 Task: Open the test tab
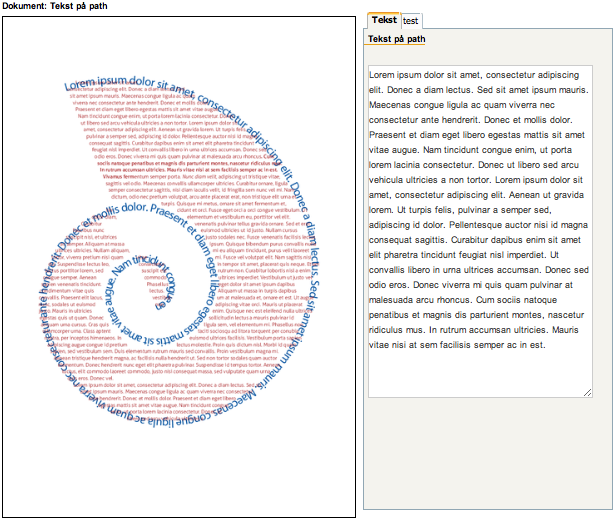(x=411, y=20)
